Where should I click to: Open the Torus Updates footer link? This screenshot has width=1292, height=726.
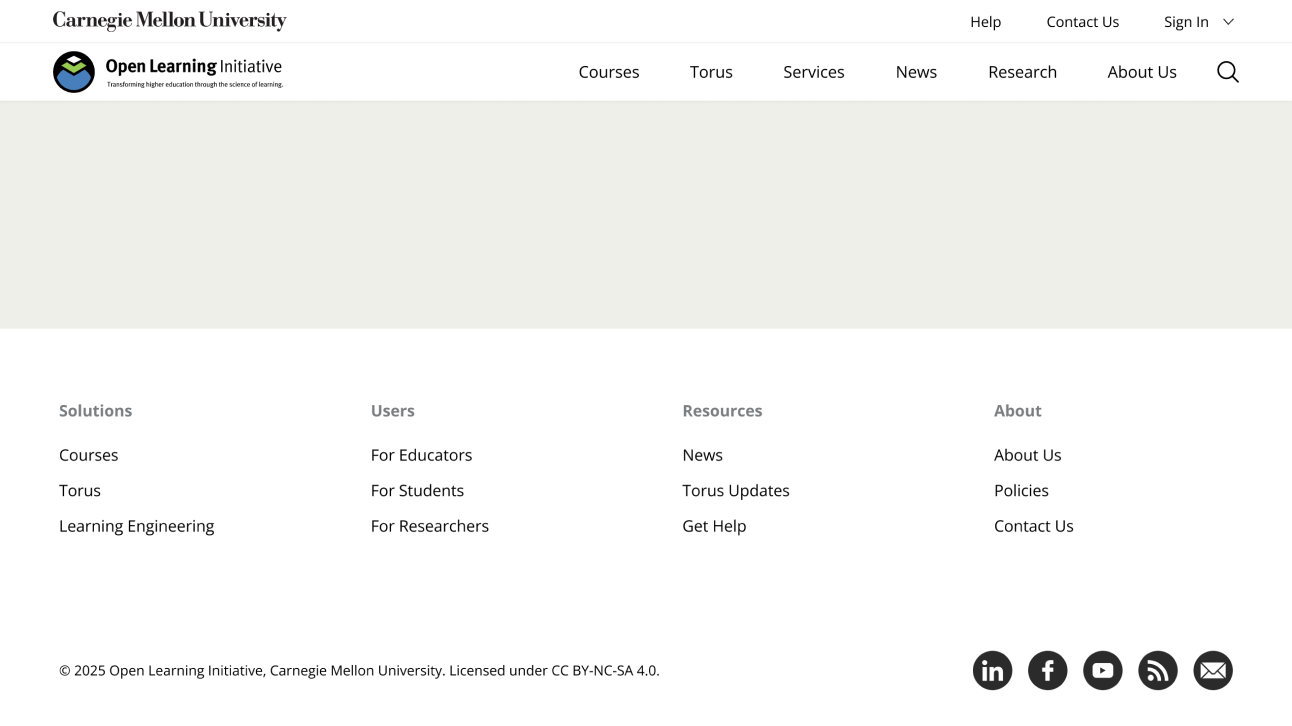pos(736,491)
